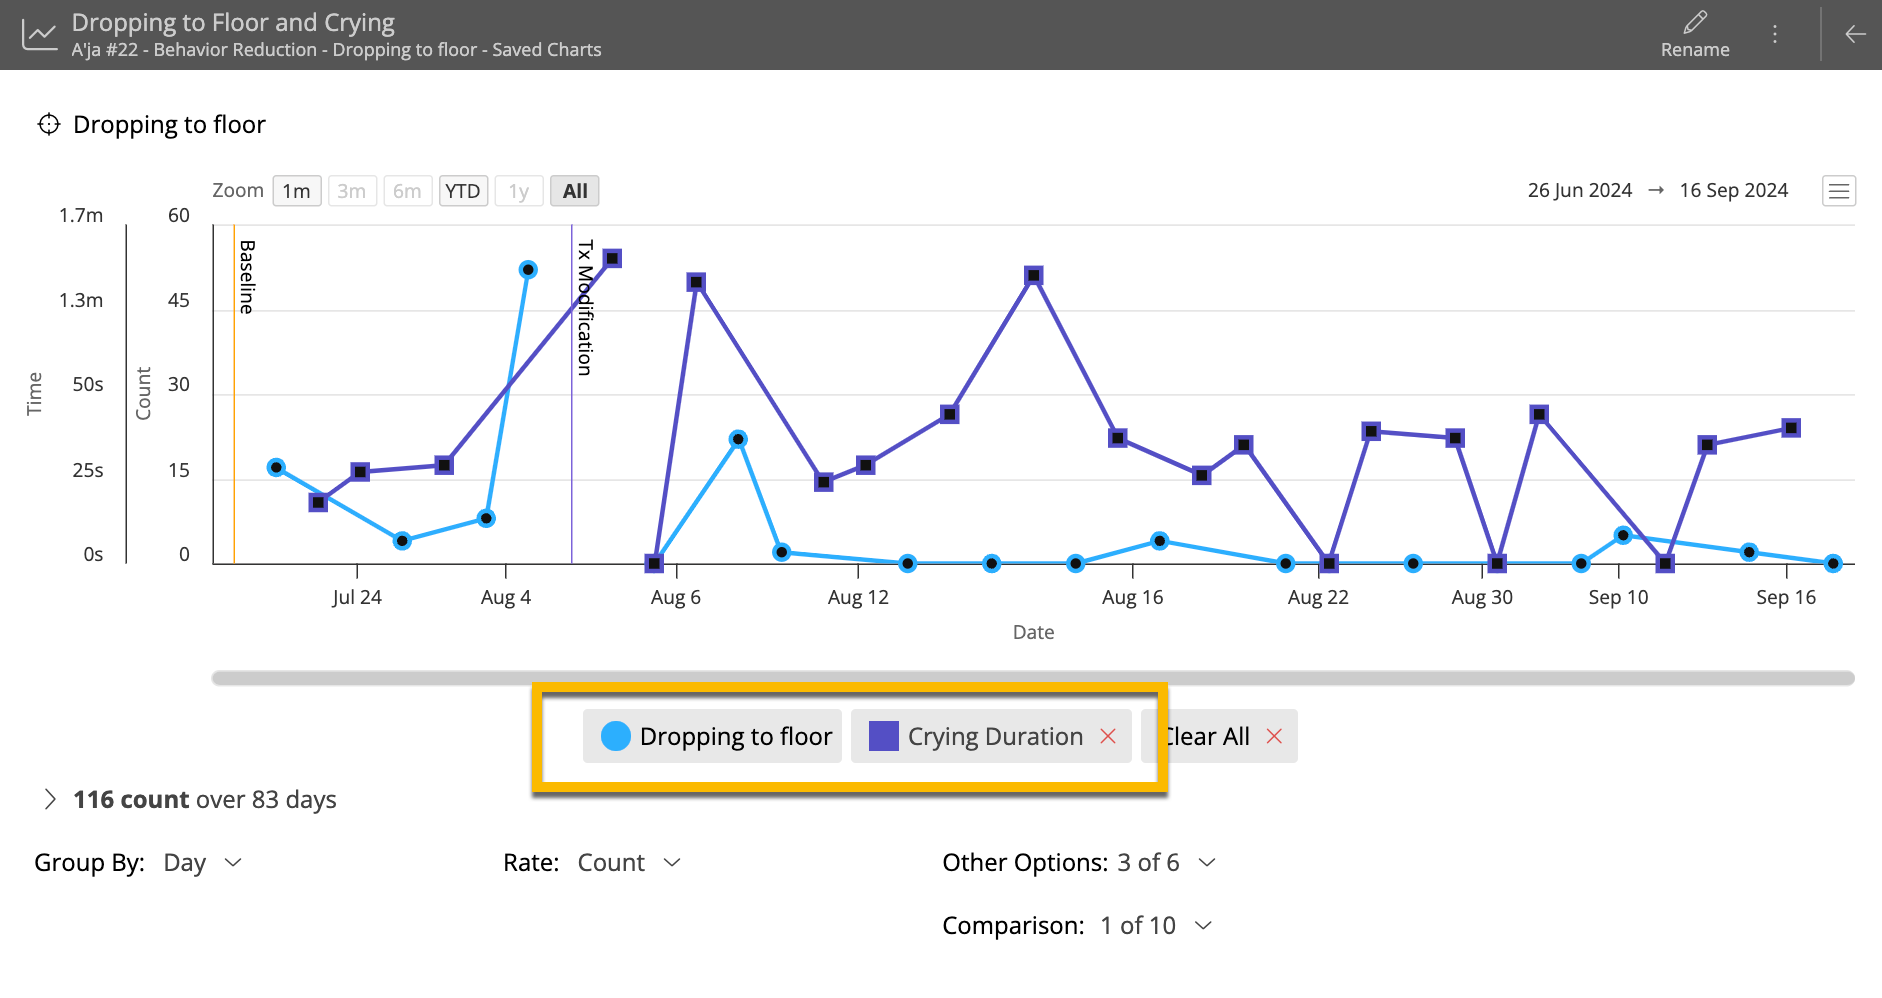
Task: Toggle the Dropping to floor legend chip
Action: (711, 736)
